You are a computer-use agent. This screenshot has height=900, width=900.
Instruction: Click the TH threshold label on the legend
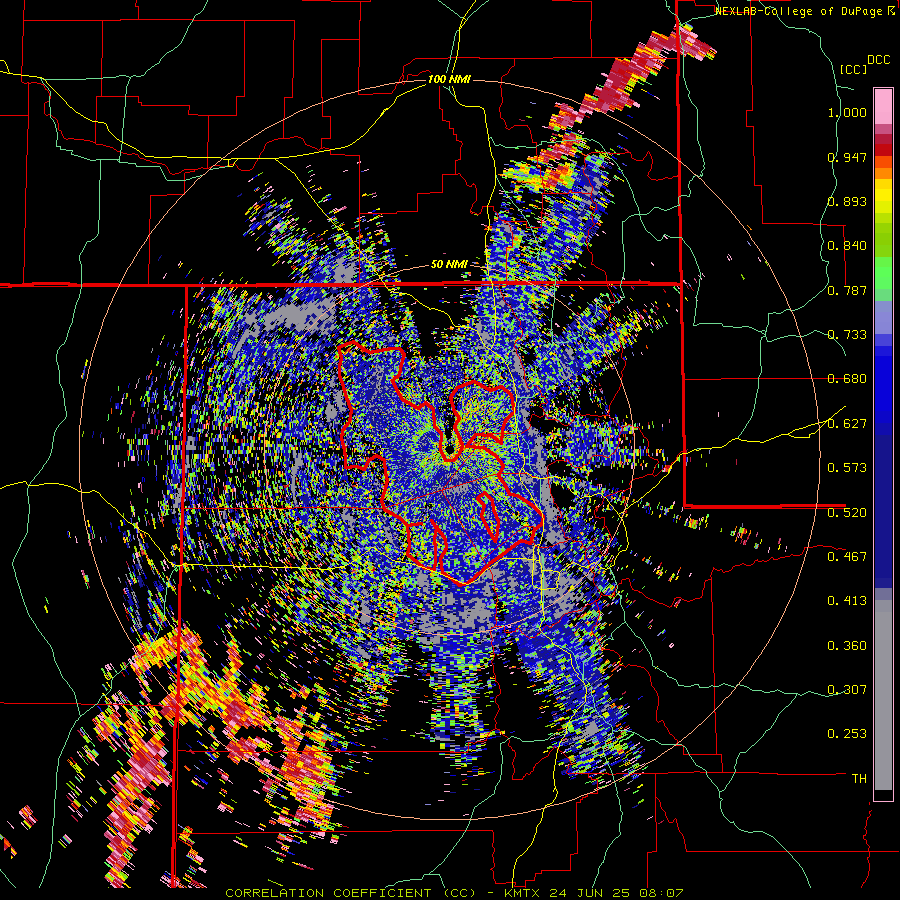(859, 779)
